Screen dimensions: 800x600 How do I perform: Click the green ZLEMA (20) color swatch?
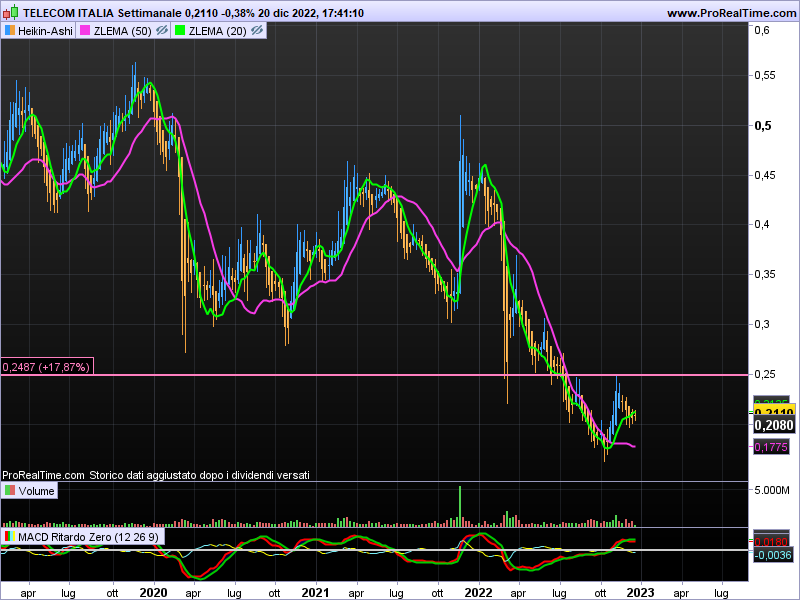(181, 31)
